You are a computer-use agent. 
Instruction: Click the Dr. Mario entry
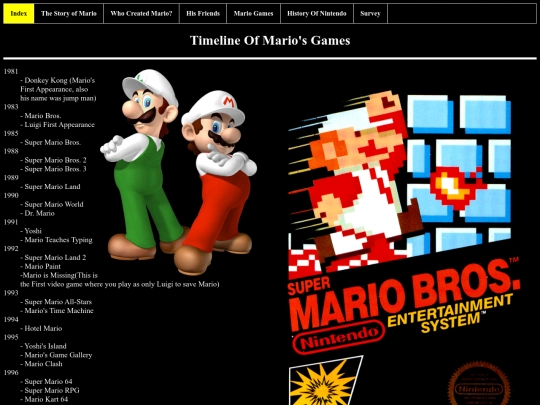(37, 213)
